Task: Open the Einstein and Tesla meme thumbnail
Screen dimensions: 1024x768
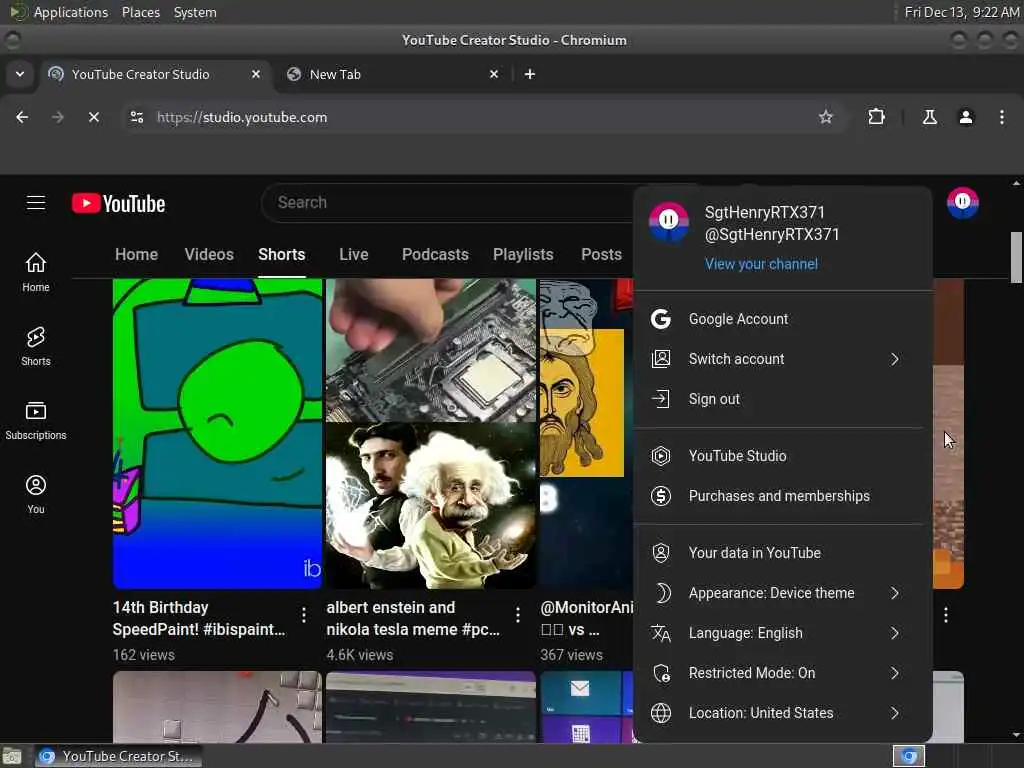Action: point(431,434)
